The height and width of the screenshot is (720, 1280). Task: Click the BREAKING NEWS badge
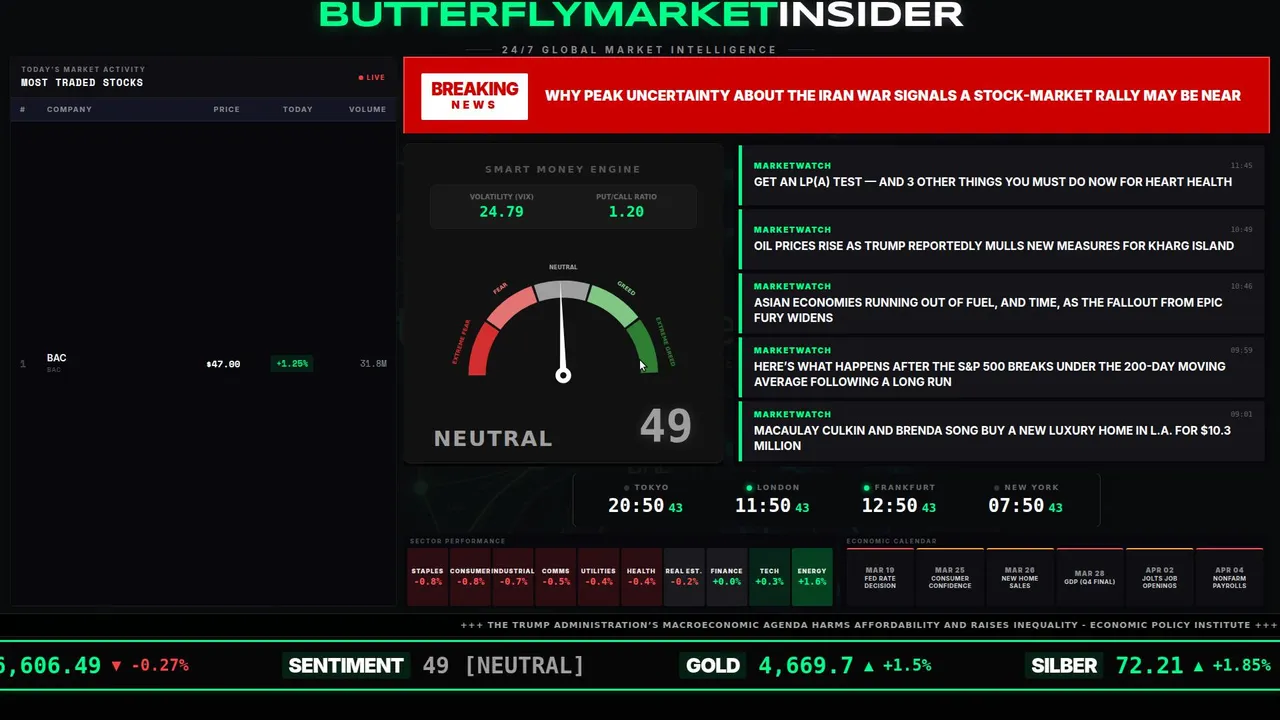474,96
